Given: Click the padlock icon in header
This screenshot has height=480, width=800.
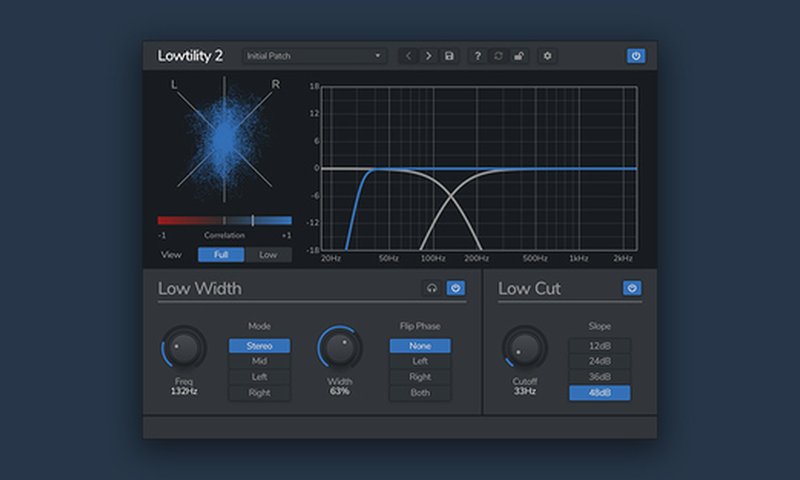Looking at the screenshot, I should pos(518,56).
